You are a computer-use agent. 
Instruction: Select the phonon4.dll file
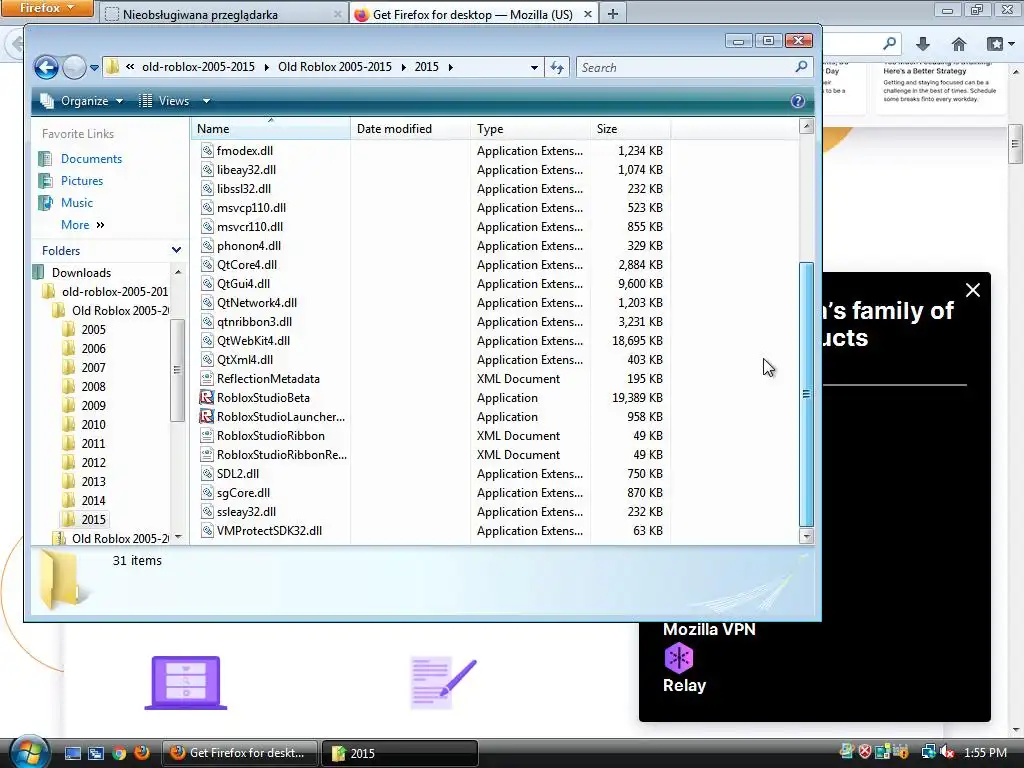249,245
